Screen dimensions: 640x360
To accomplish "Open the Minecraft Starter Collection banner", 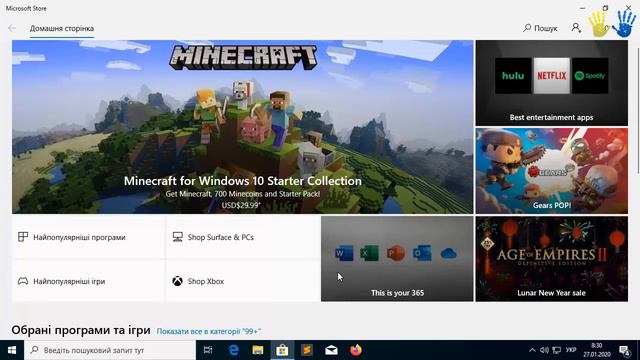I will point(242,127).
